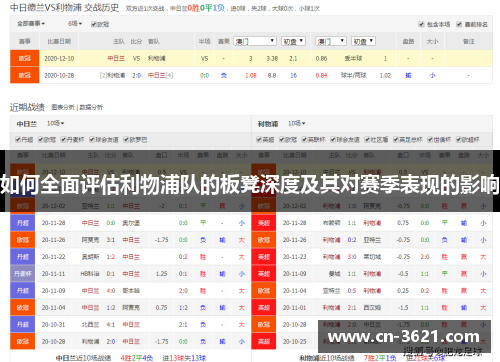Click 布莱顿 team name in 20-11-28 row
Image resolution: width=500 pixels, height=362 pixels.
coord(331,223)
